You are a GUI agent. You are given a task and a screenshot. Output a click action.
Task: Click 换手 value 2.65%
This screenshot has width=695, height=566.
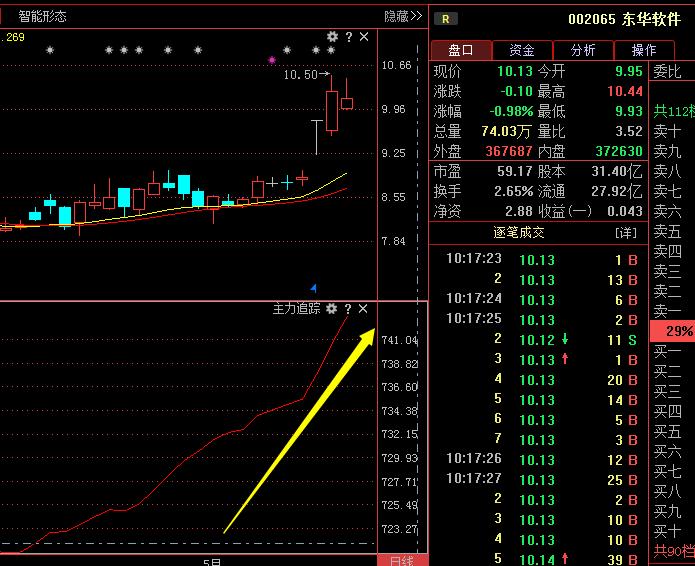[513, 191]
